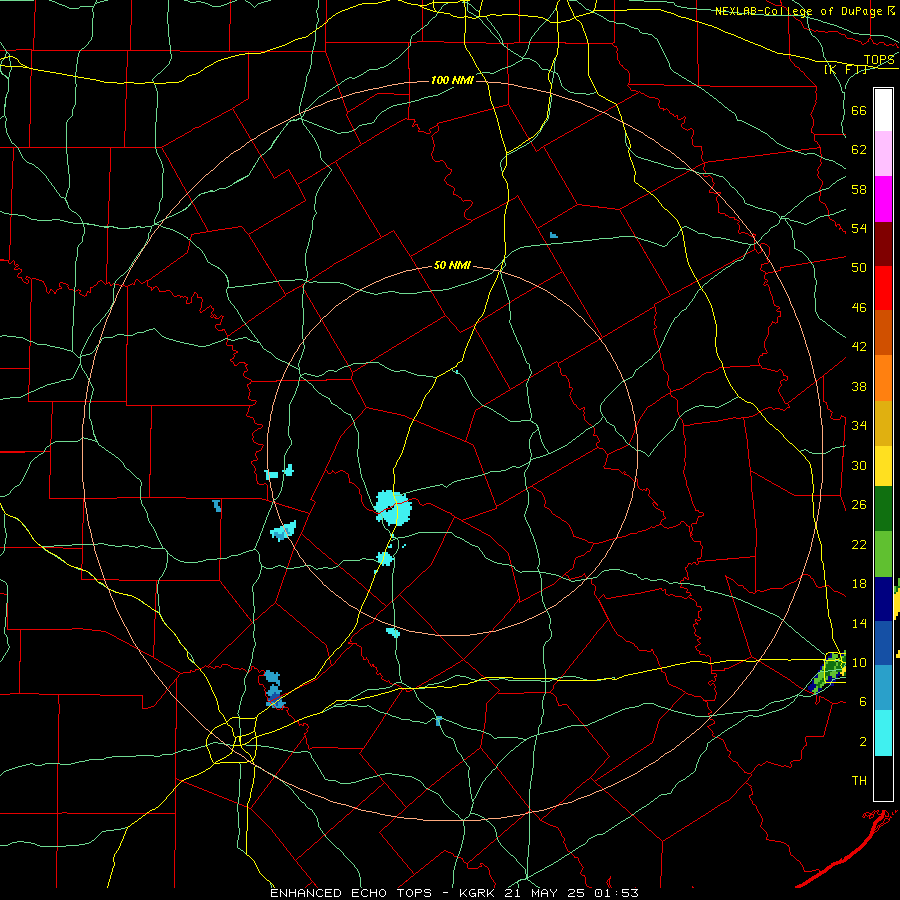Click the '100 NMI' range ring label
The width and height of the screenshot is (900, 900).
(452, 80)
